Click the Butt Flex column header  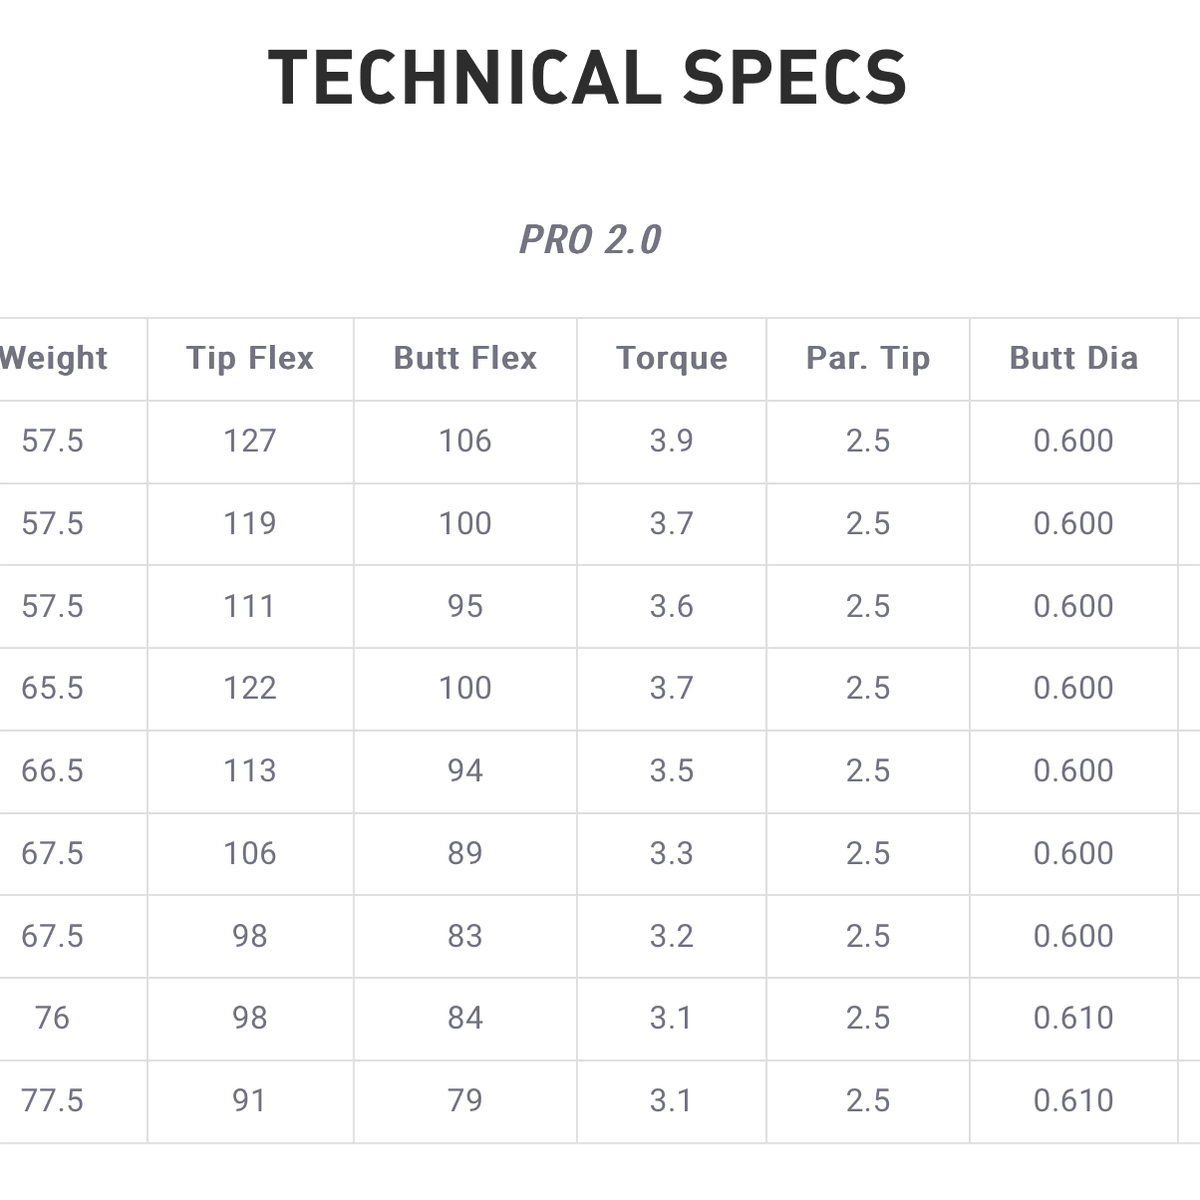[465, 359]
